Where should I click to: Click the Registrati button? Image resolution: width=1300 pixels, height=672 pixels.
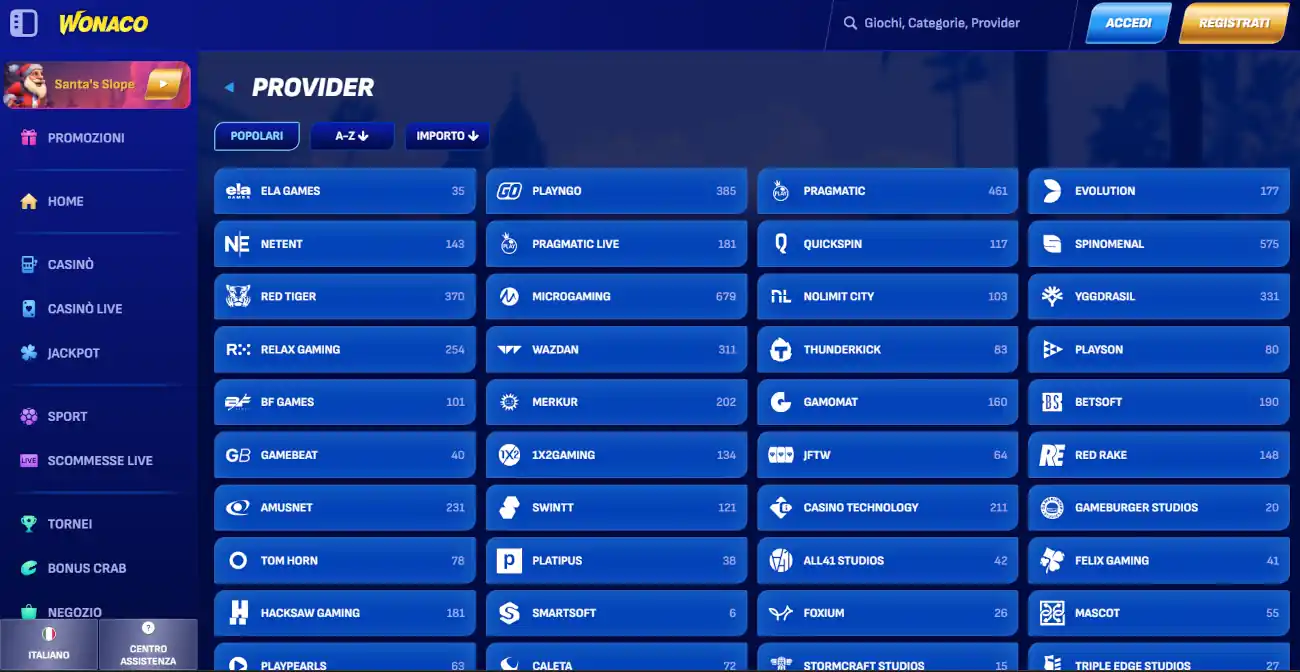1234,23
